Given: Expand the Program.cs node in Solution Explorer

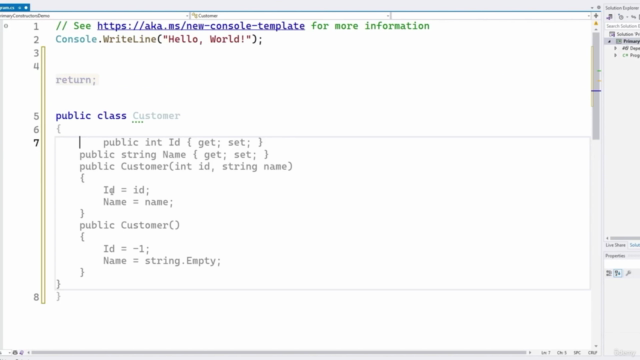Looking at the screenshot, I should pos(616,55).
